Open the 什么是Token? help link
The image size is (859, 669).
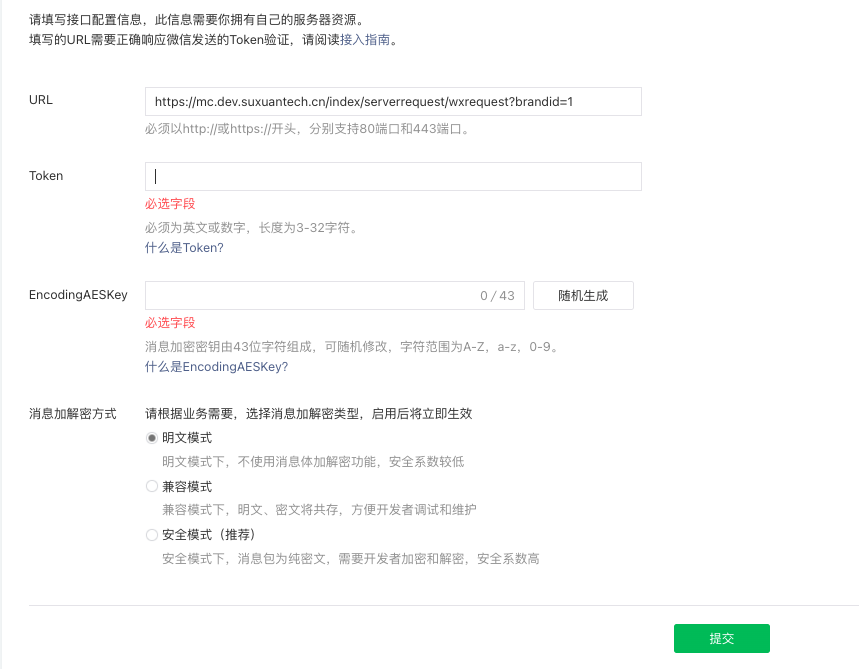pos(184,248)
